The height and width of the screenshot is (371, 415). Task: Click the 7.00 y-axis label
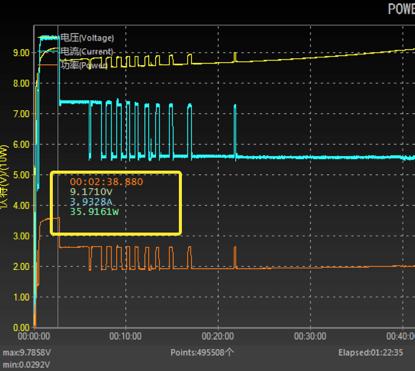point(21,114)
